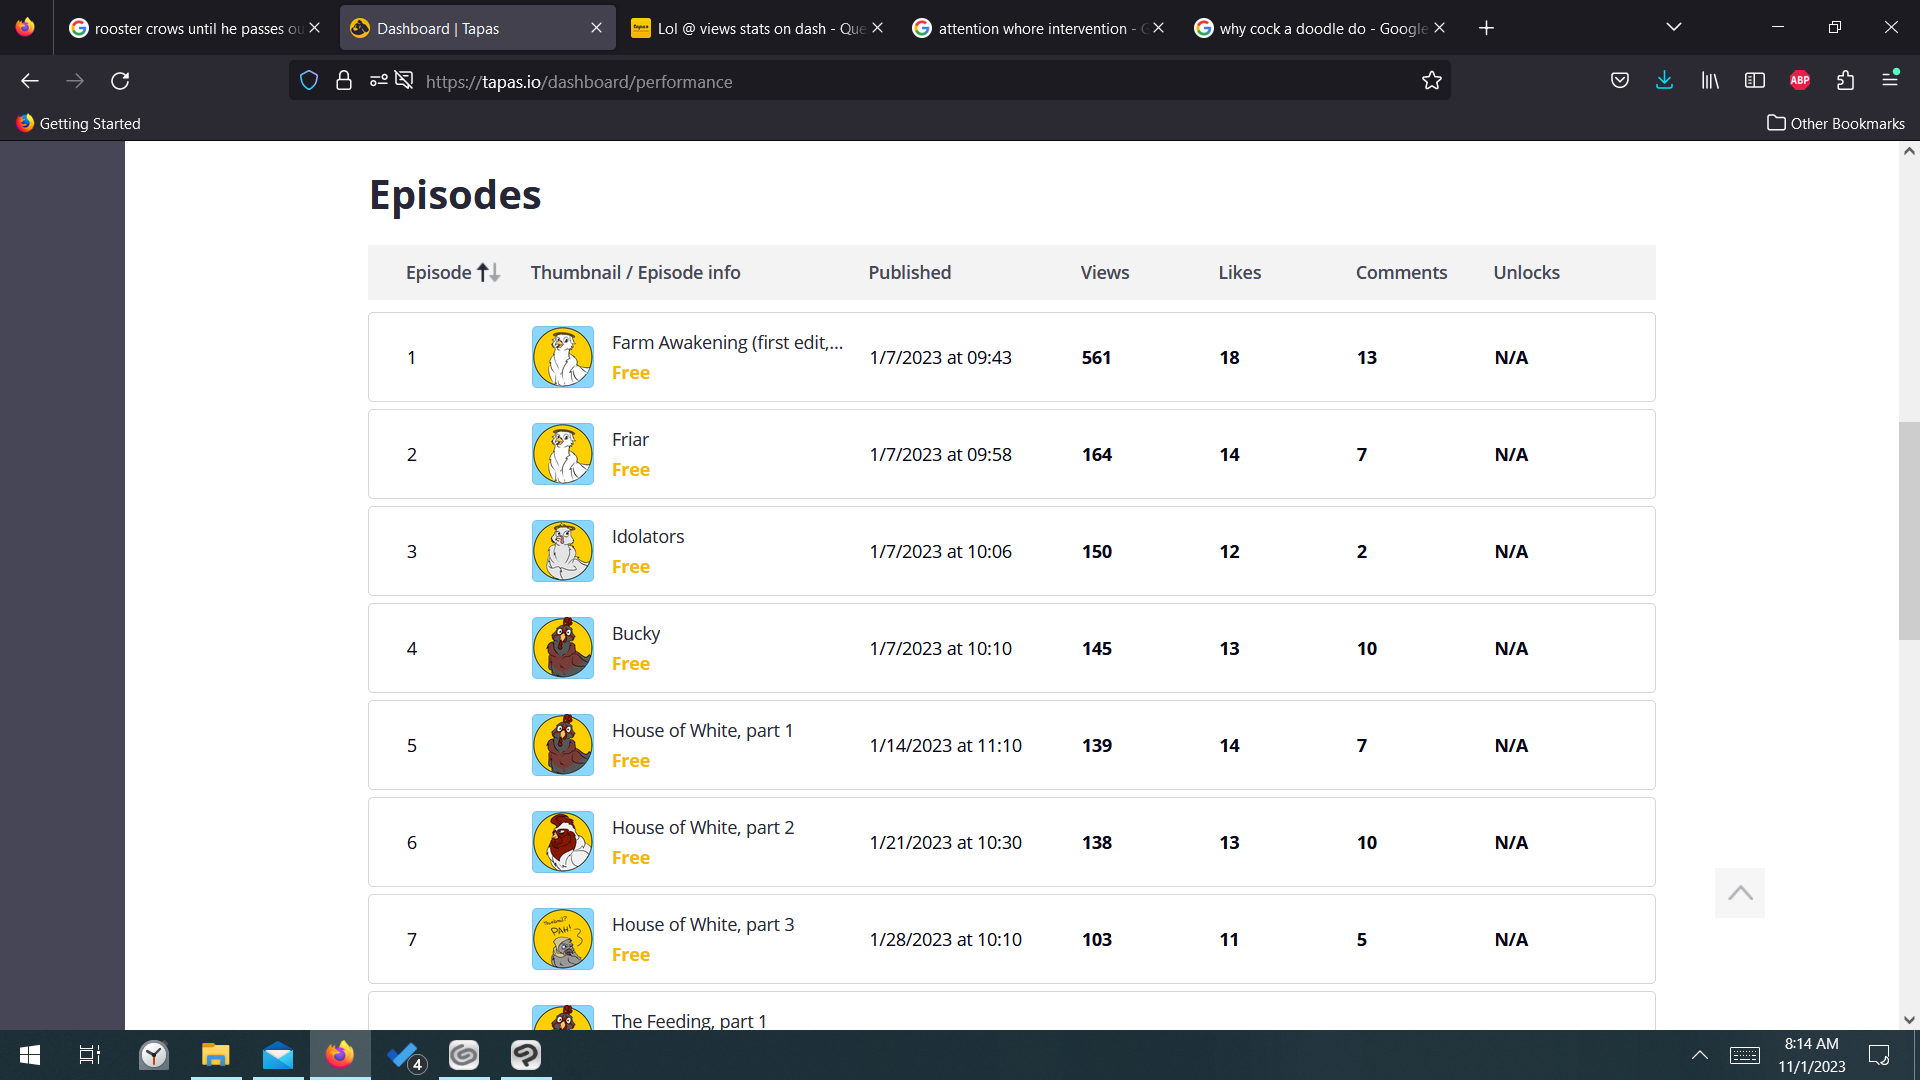The width and height of the screenshot is (1920, 1080).
Task: Switch to the attention whore intervention tab
Action: (1030, 28)
